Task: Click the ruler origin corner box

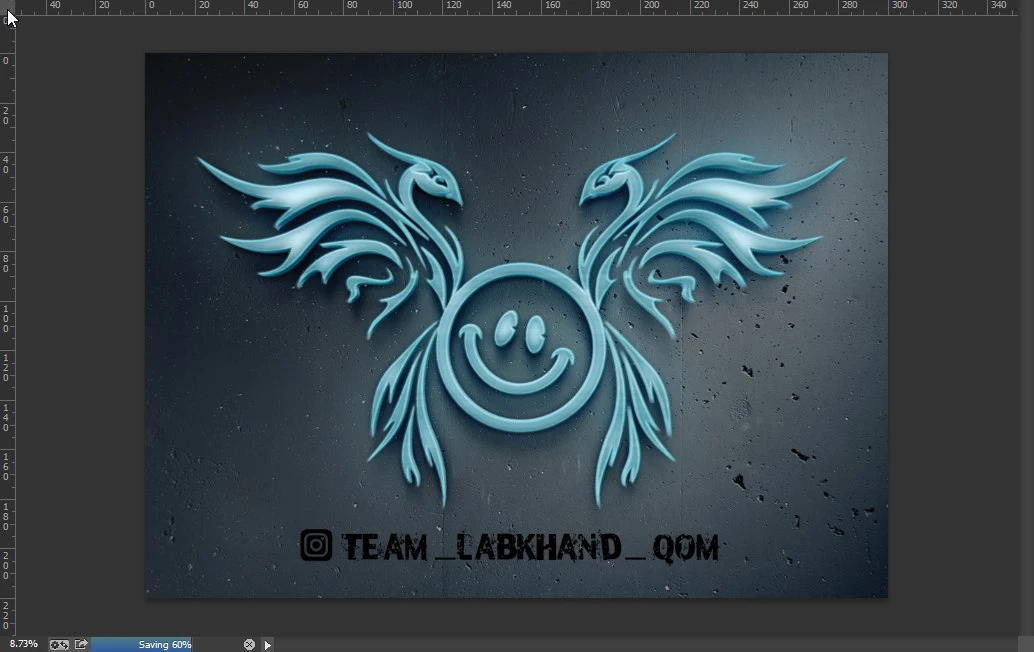Action: coord(7,7)
